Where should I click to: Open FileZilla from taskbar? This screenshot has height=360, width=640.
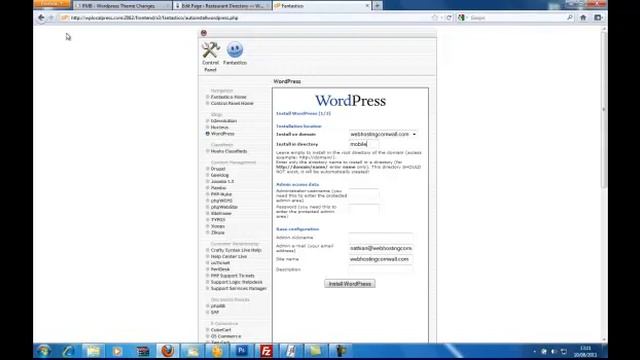266,351
